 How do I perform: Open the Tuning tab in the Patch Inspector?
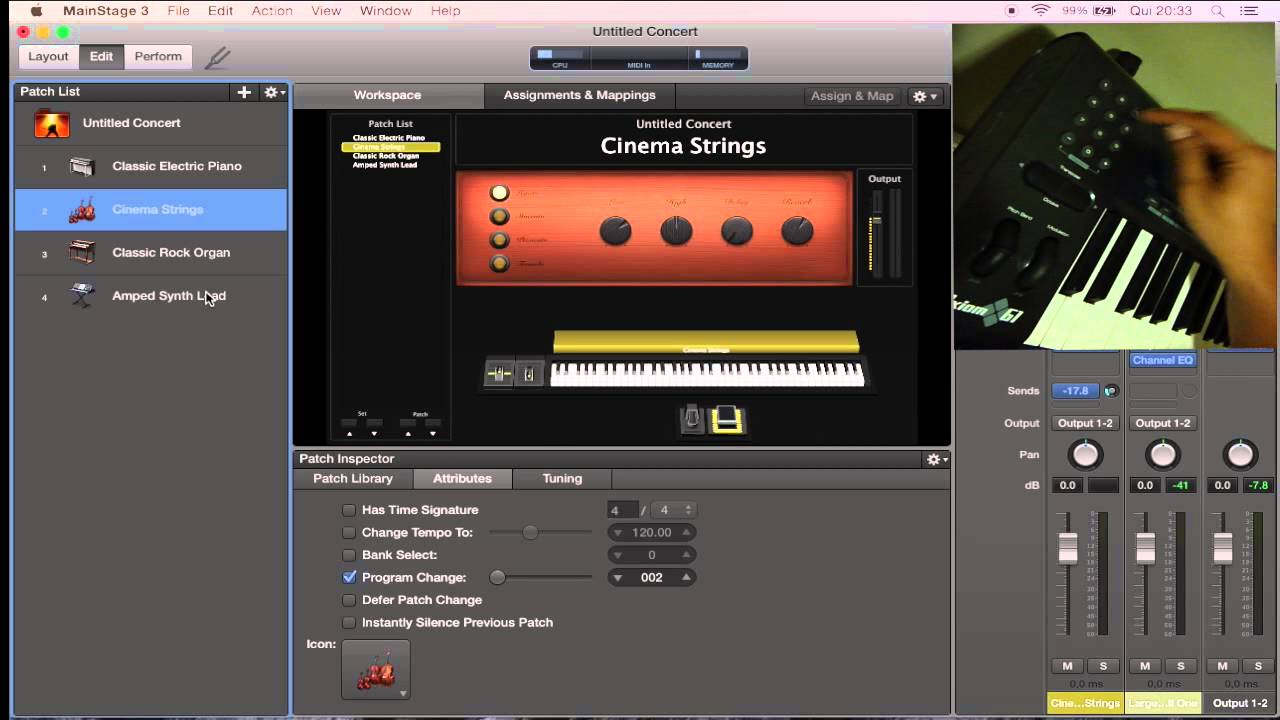(x=562, y=478)
